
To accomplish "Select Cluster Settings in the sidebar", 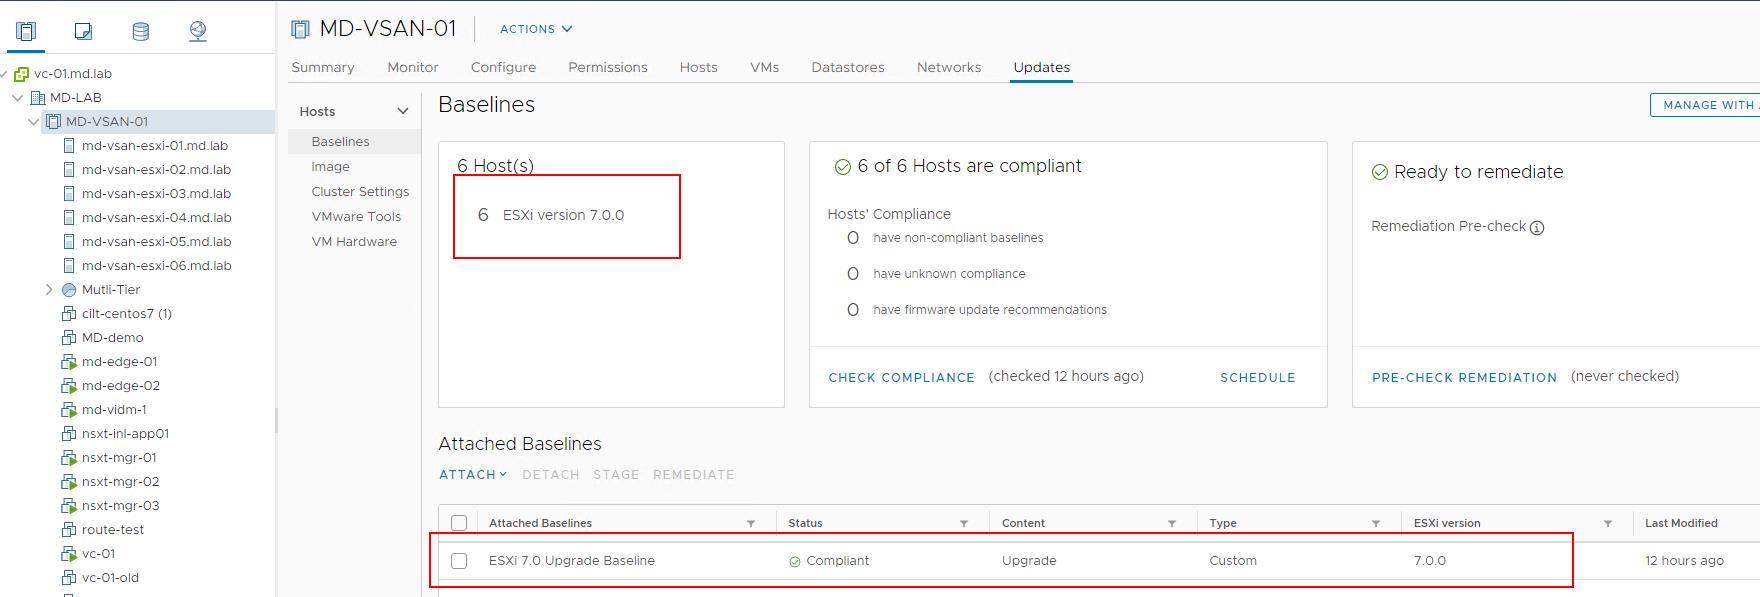I will tap(360, 192).
